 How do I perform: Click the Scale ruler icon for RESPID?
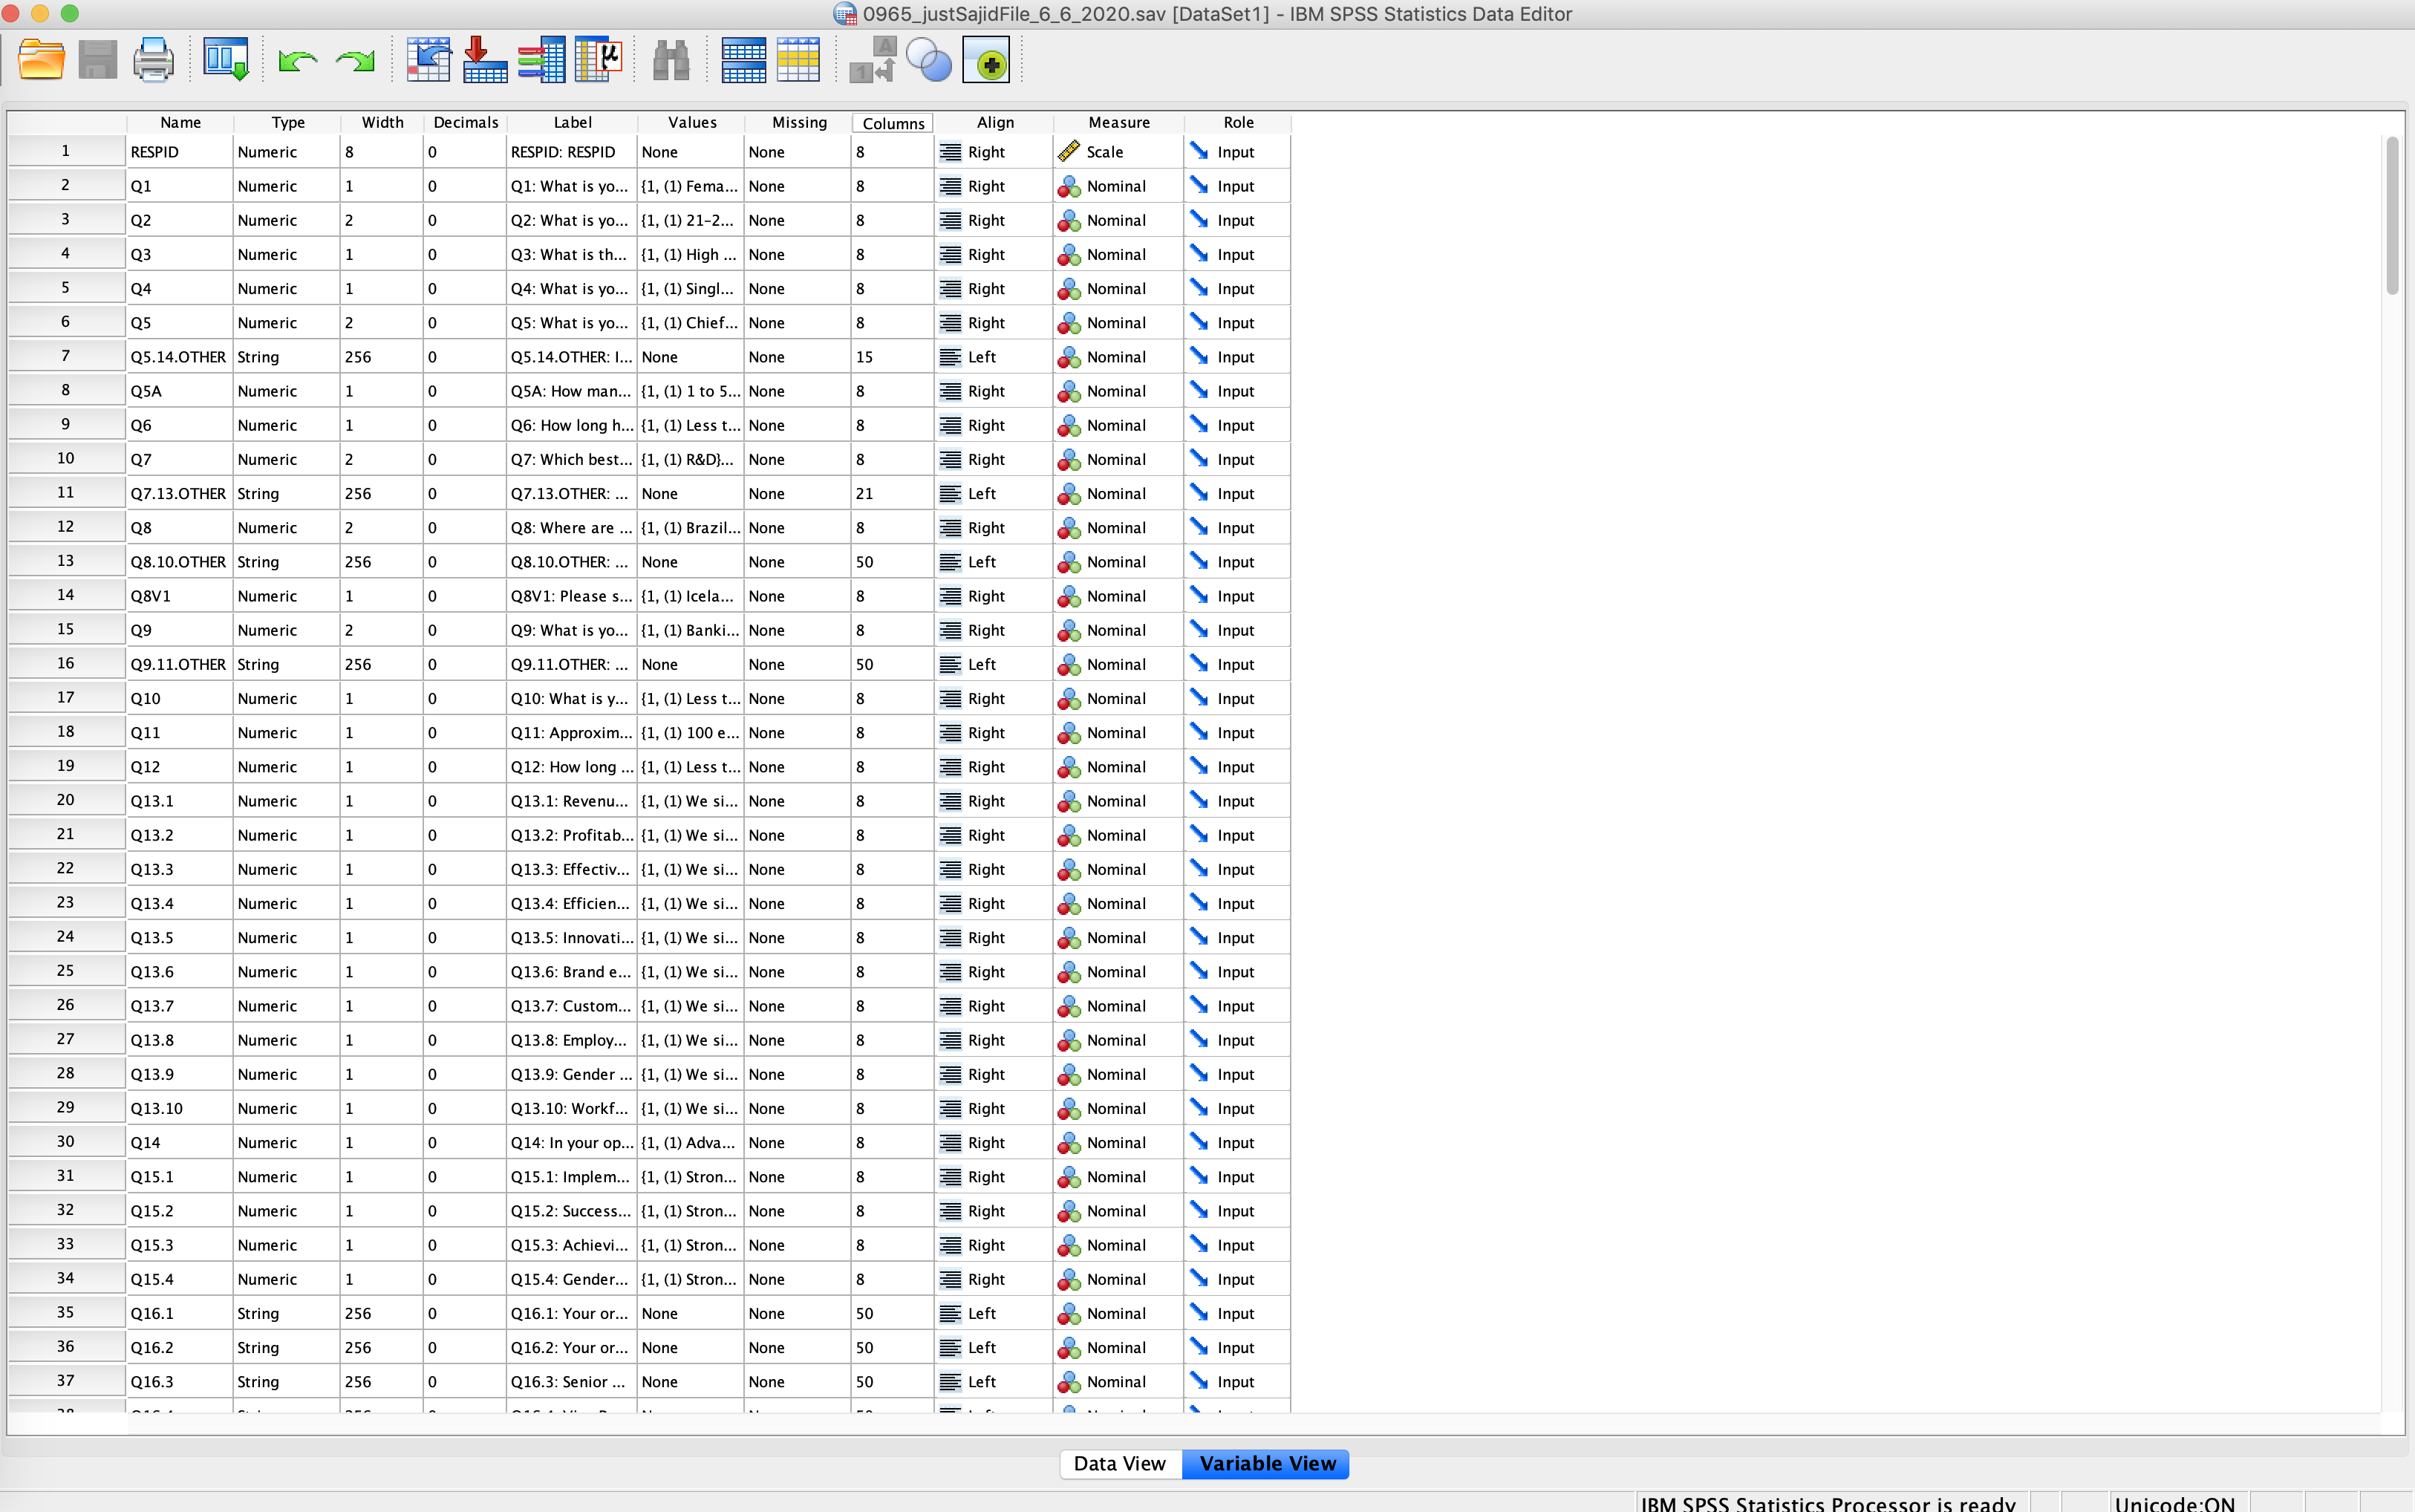pyautogui.click(x=1069, y=151)
